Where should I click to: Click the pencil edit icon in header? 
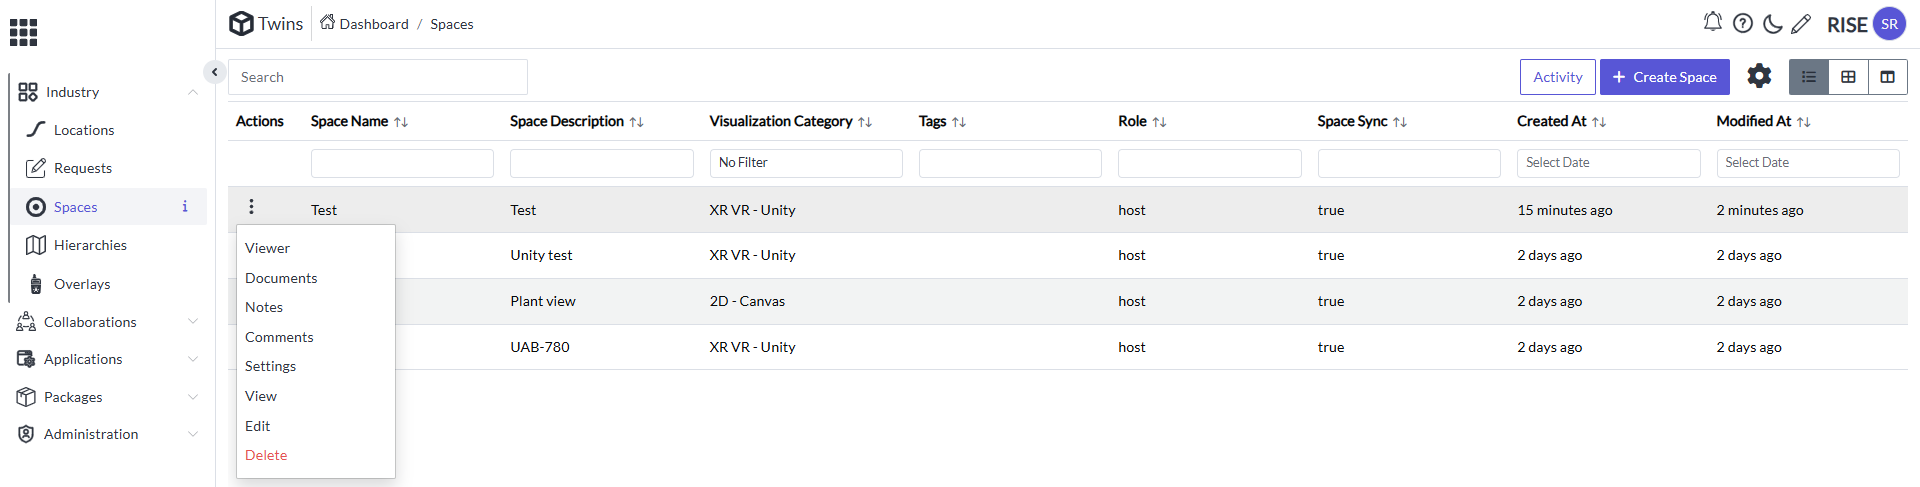pos(1801,23)
